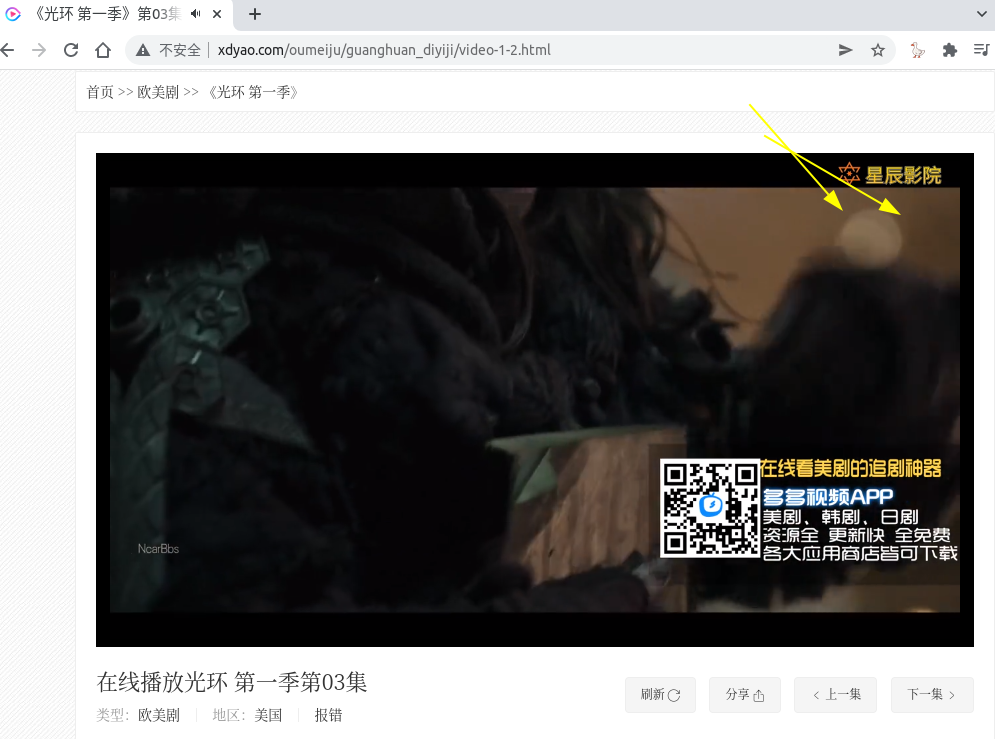Open the 分享 share button

(745, 694)
